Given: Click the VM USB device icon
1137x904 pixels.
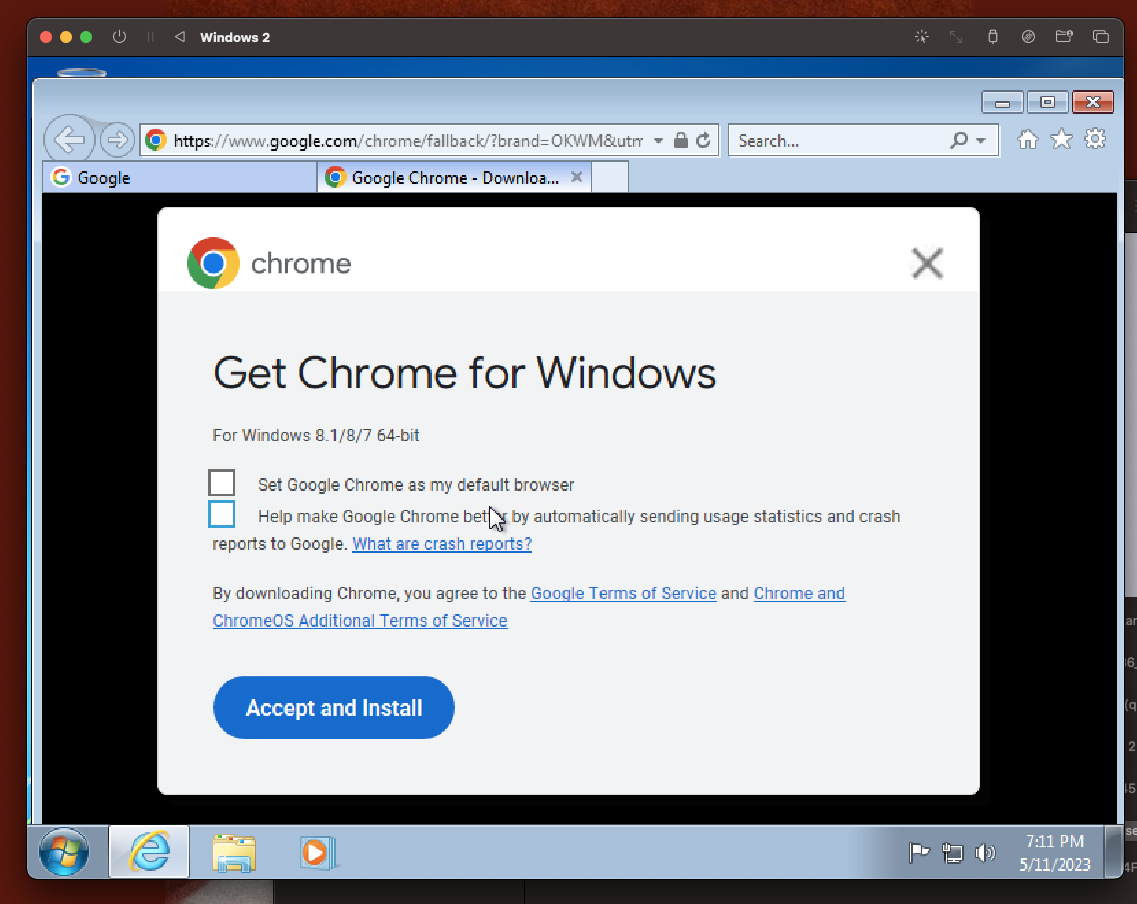Looking at the screenshot, I should [993, 37].
